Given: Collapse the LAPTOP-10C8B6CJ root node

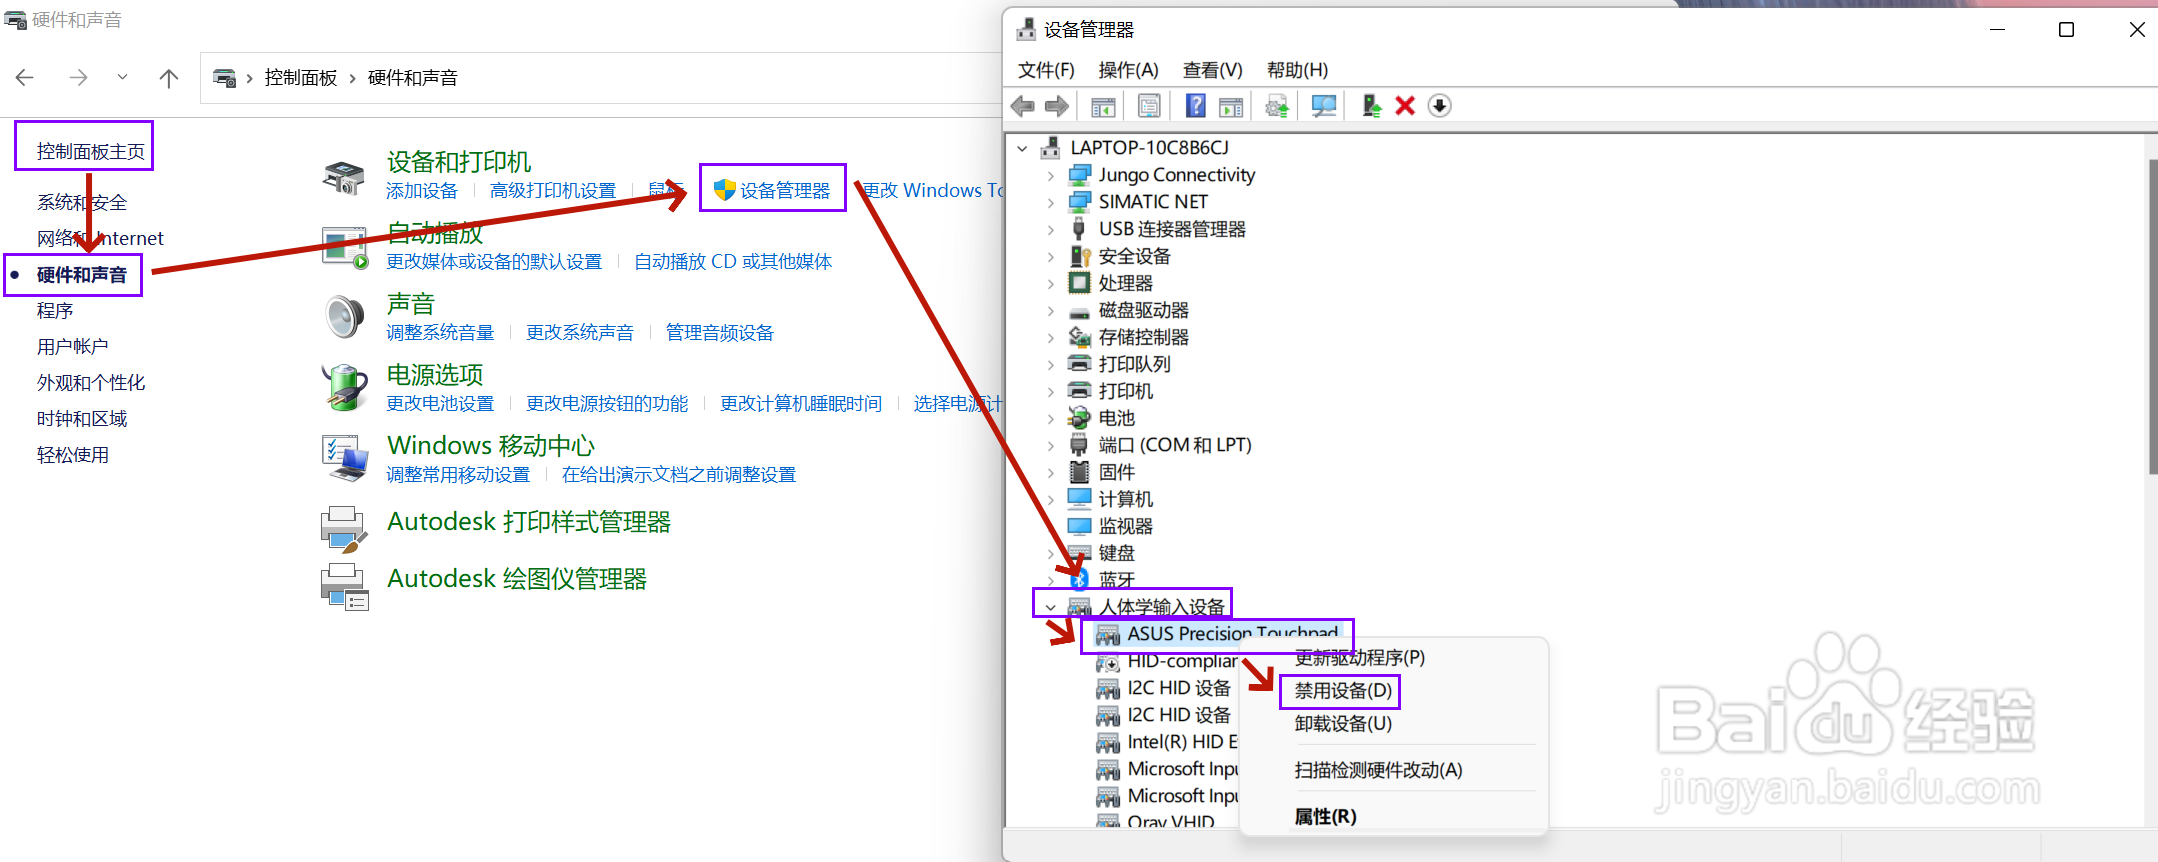Looking at the screenshot, I should (1022, 148).
